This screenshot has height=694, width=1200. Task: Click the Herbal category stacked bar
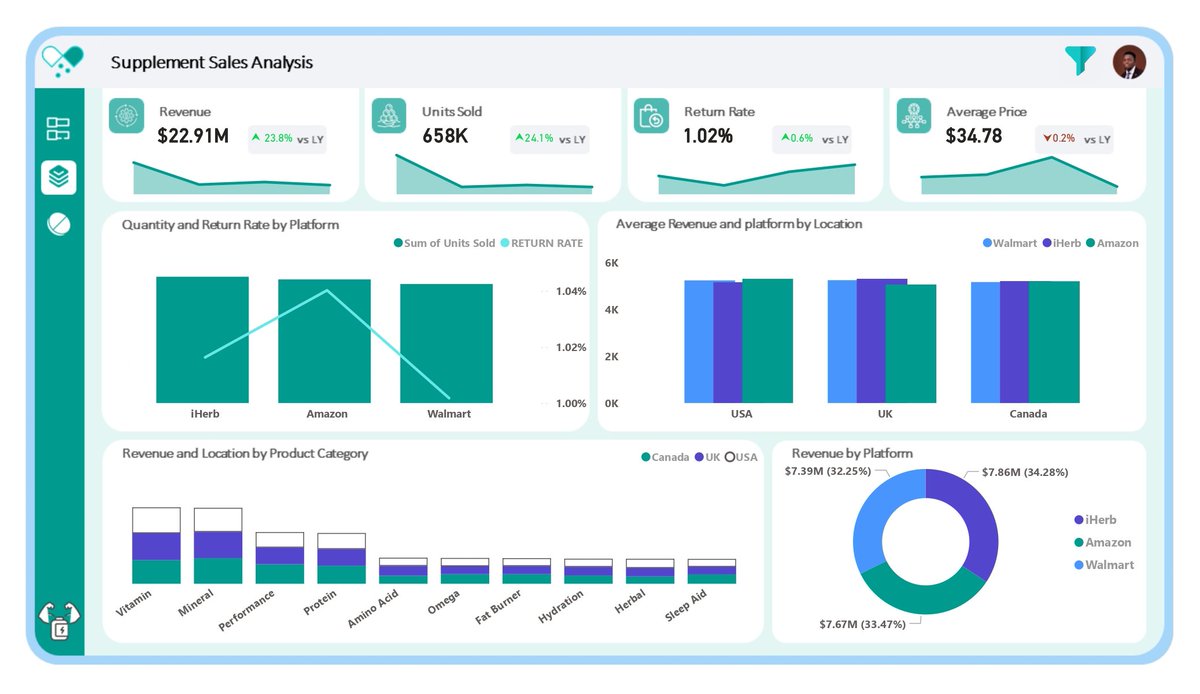click(651, 571)
